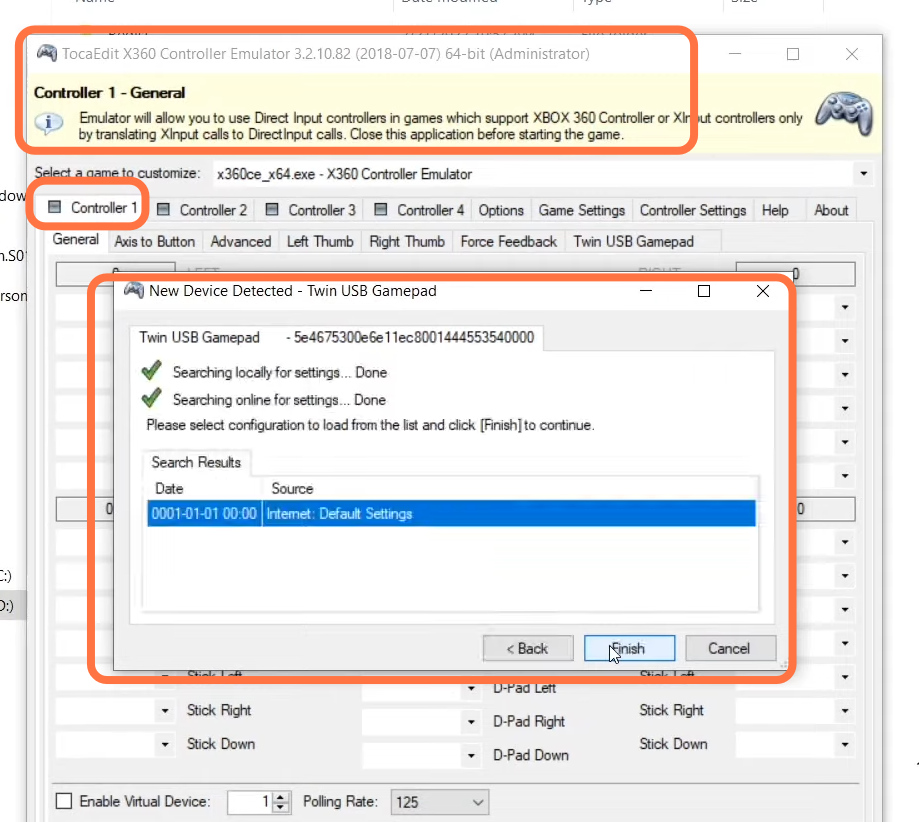Click the 0001-01-01 00:00 date cell

[x=204, y=514]
